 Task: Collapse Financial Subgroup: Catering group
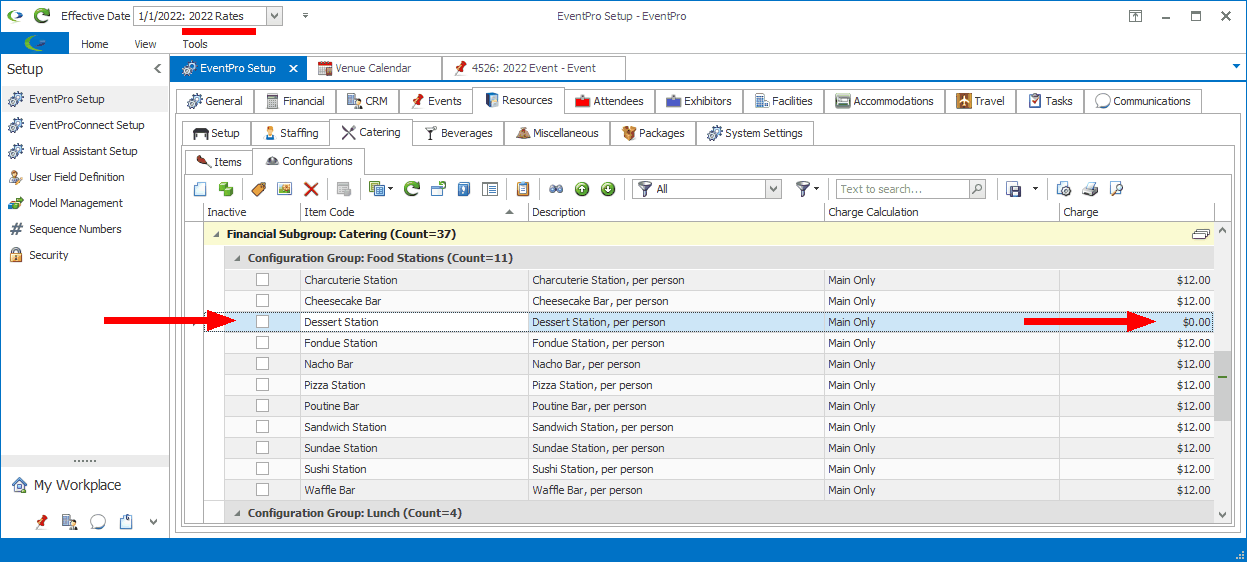(216, 234)
